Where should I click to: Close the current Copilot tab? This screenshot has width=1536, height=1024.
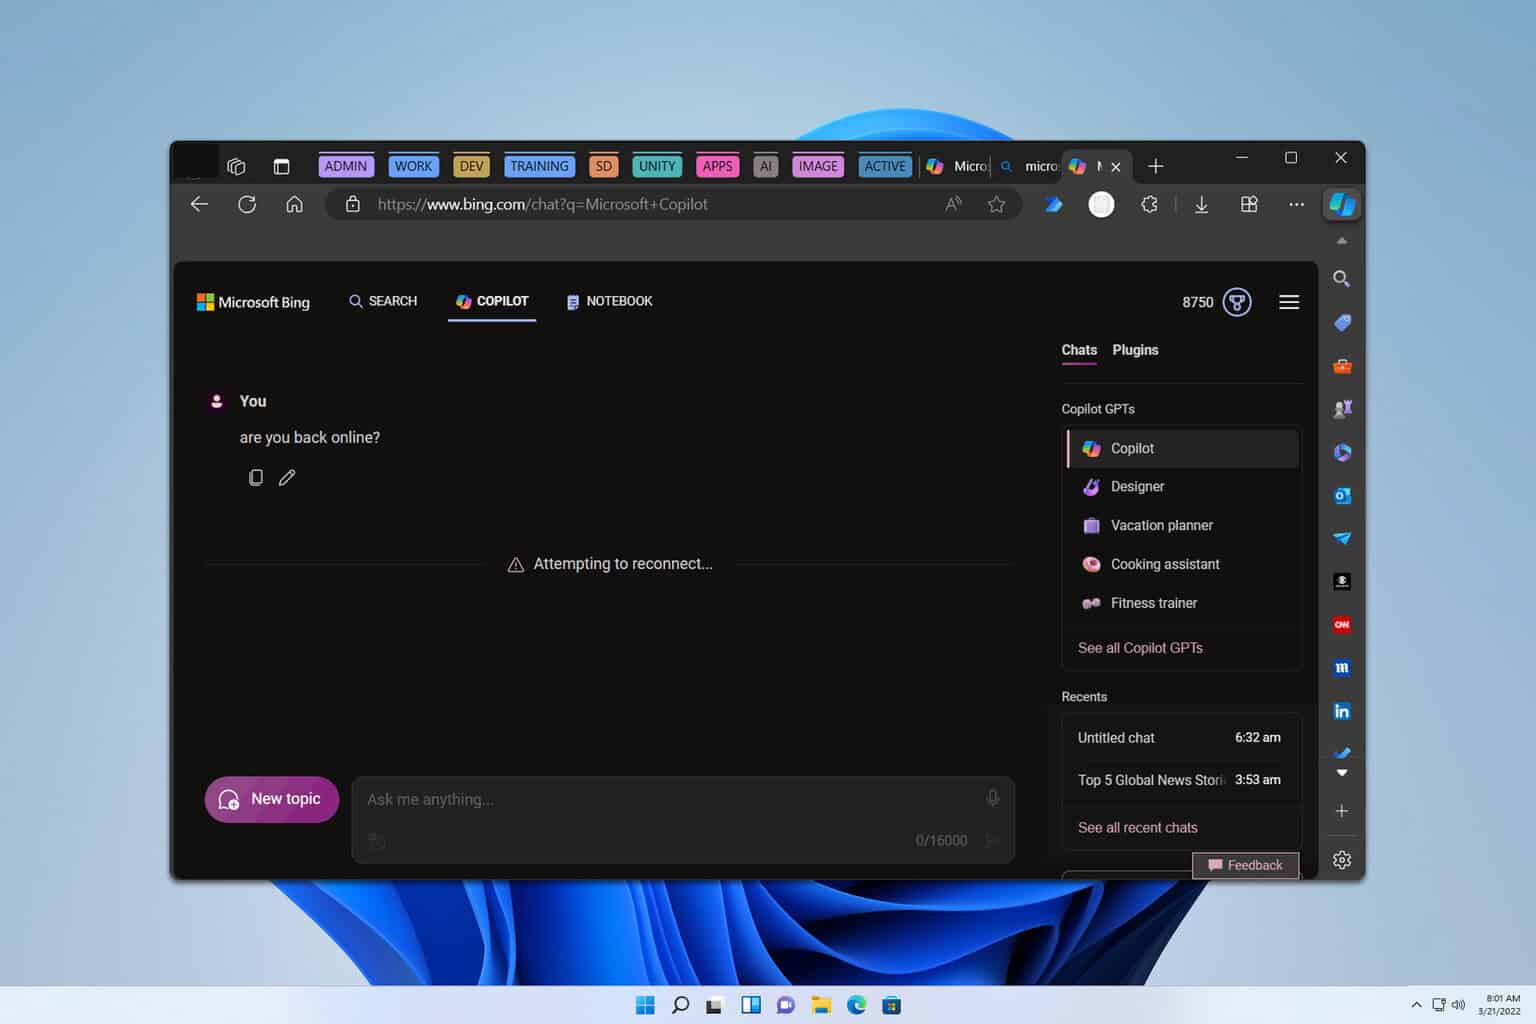[x=1115, y=167]
